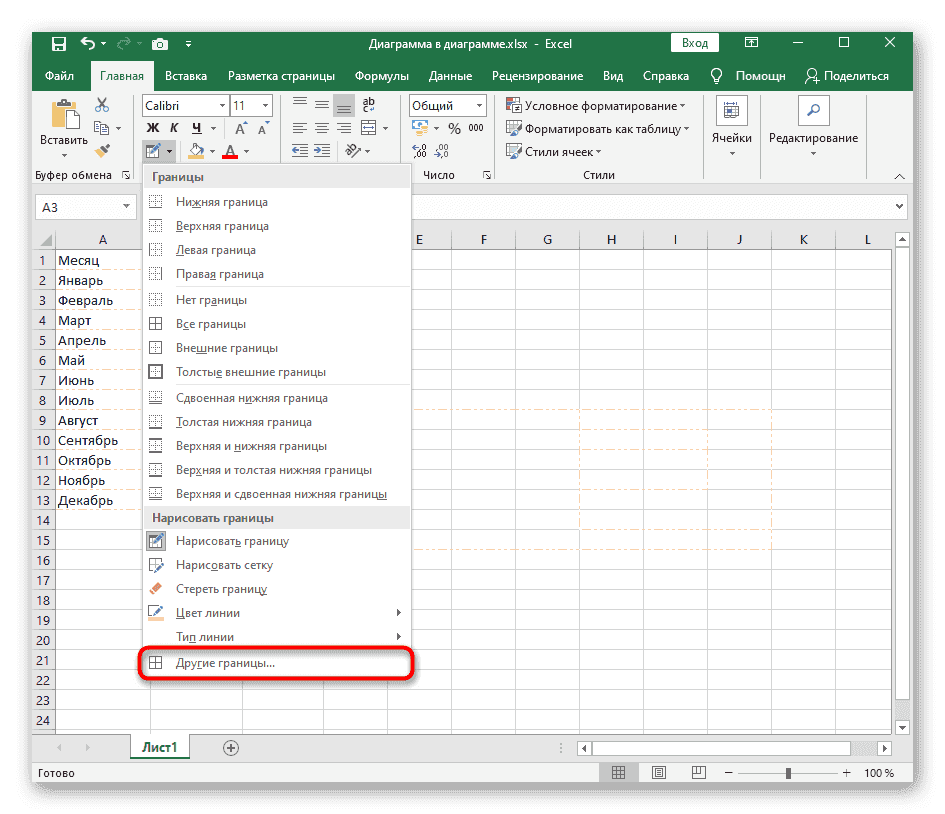Select the Format Painter brush icon

(x=101, y=150)
